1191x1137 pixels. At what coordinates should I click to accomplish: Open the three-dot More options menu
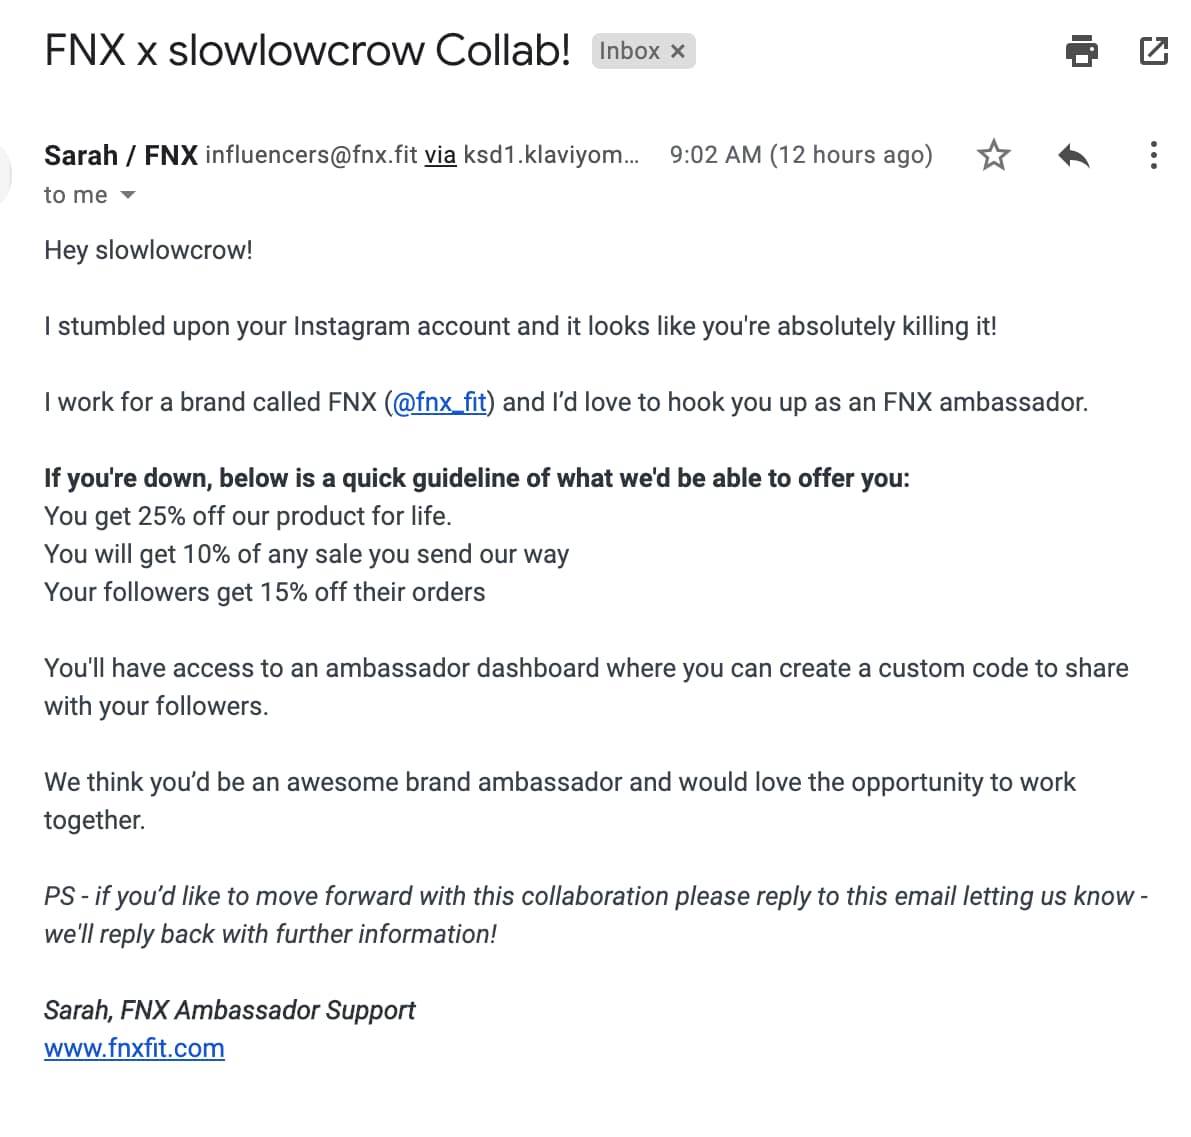[x=1153, y=155]
